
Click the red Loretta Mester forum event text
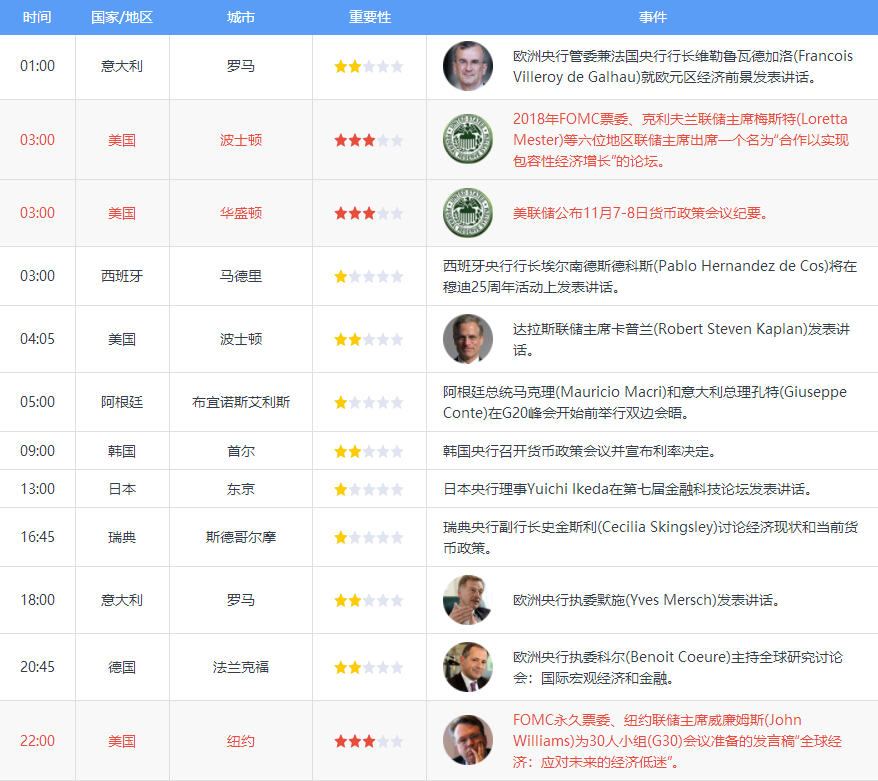[681, 140]
